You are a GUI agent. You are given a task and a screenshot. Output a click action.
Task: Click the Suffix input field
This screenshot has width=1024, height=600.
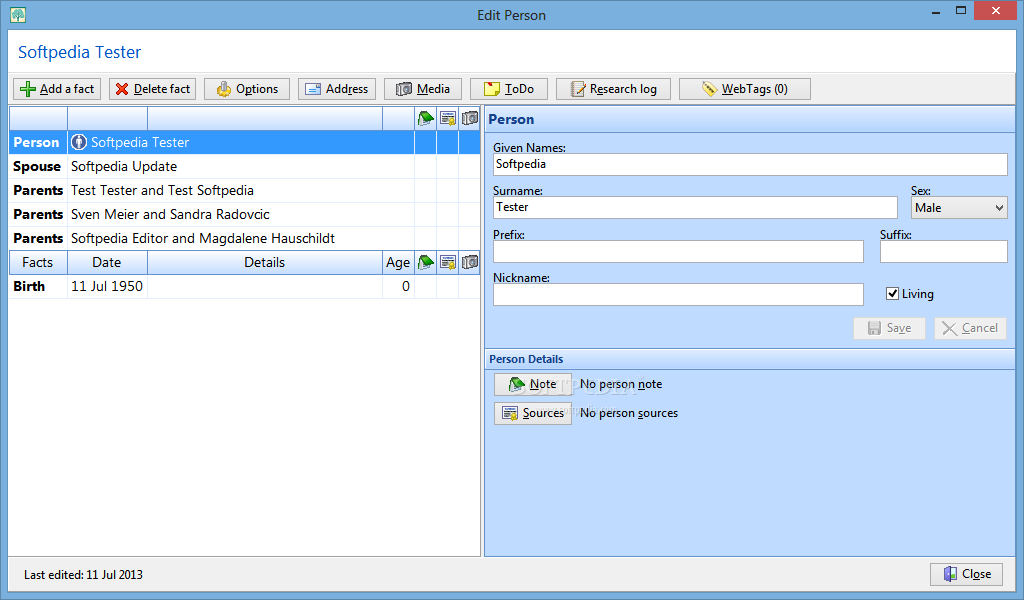[x=943, y=251]
